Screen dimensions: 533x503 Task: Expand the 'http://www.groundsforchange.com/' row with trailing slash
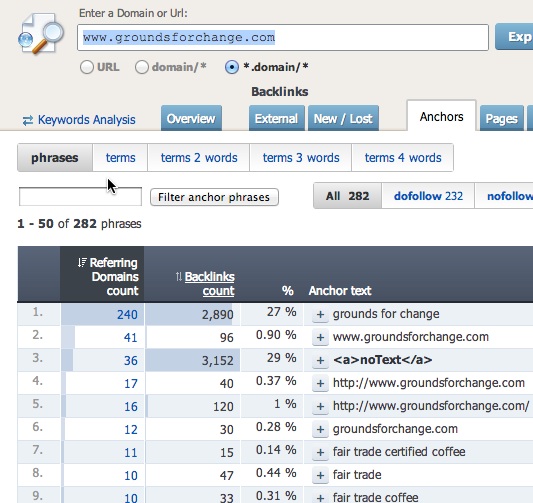[x=320, y=406]
